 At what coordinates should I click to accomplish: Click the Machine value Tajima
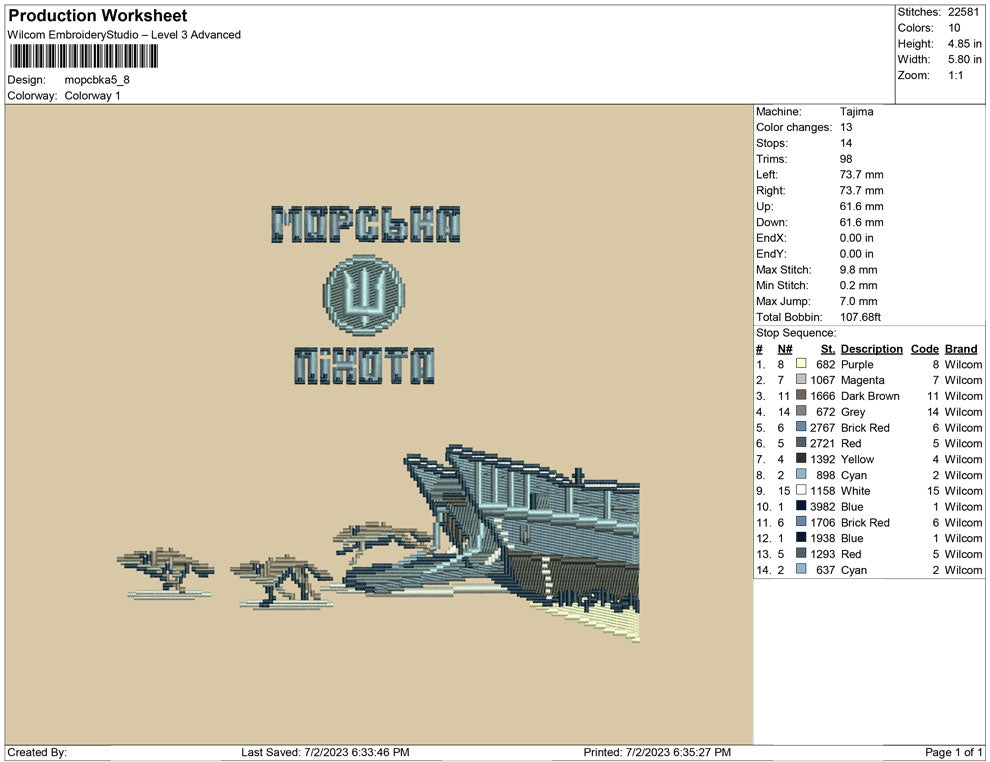point(856,112)
